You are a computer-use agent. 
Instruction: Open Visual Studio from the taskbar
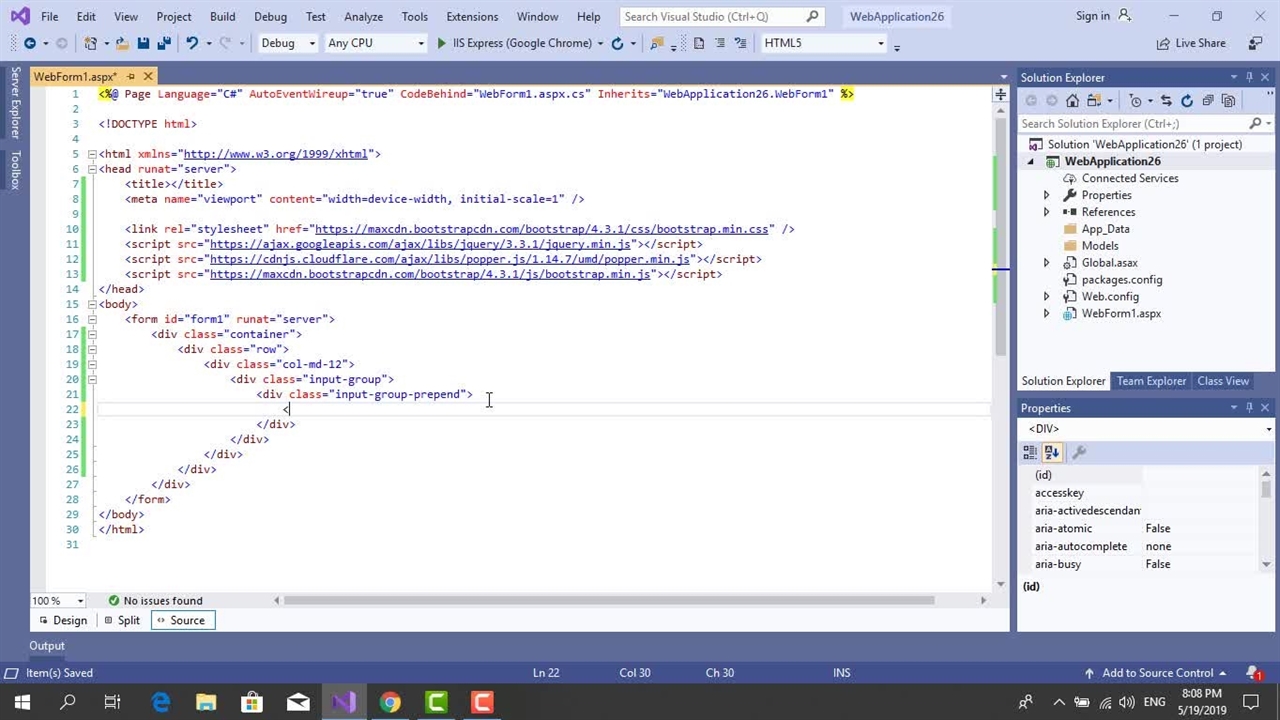click(344, 702)
